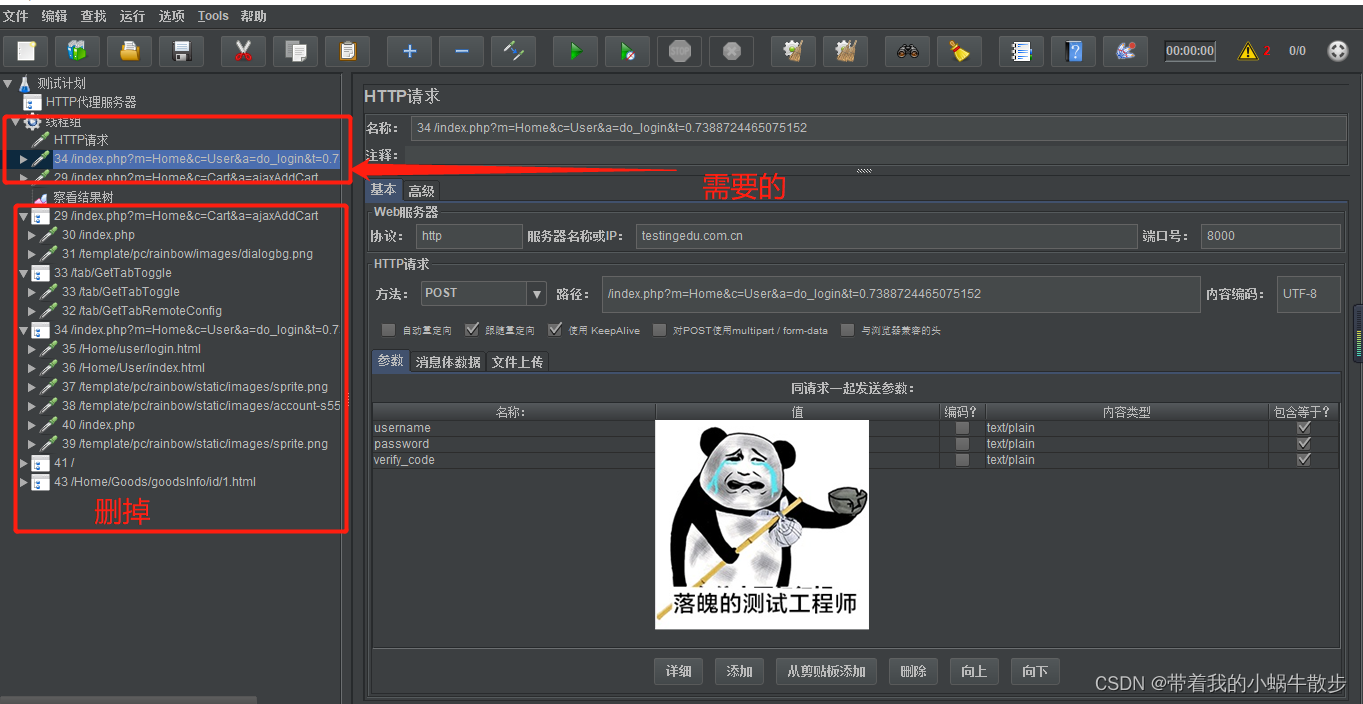Collapse the 线程组 tree node
The width and height of the screenshot is (1363, 704).
[x=16, y=121]
